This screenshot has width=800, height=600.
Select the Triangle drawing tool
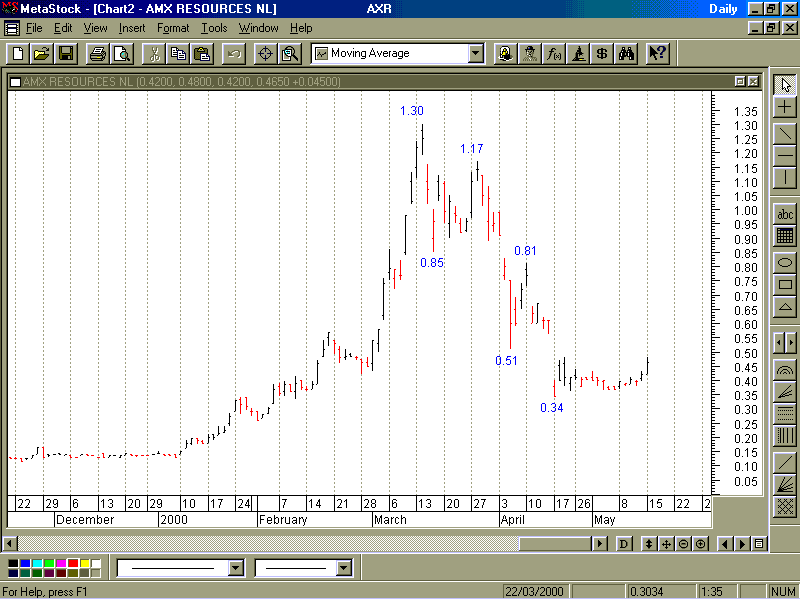pos(785,307)
